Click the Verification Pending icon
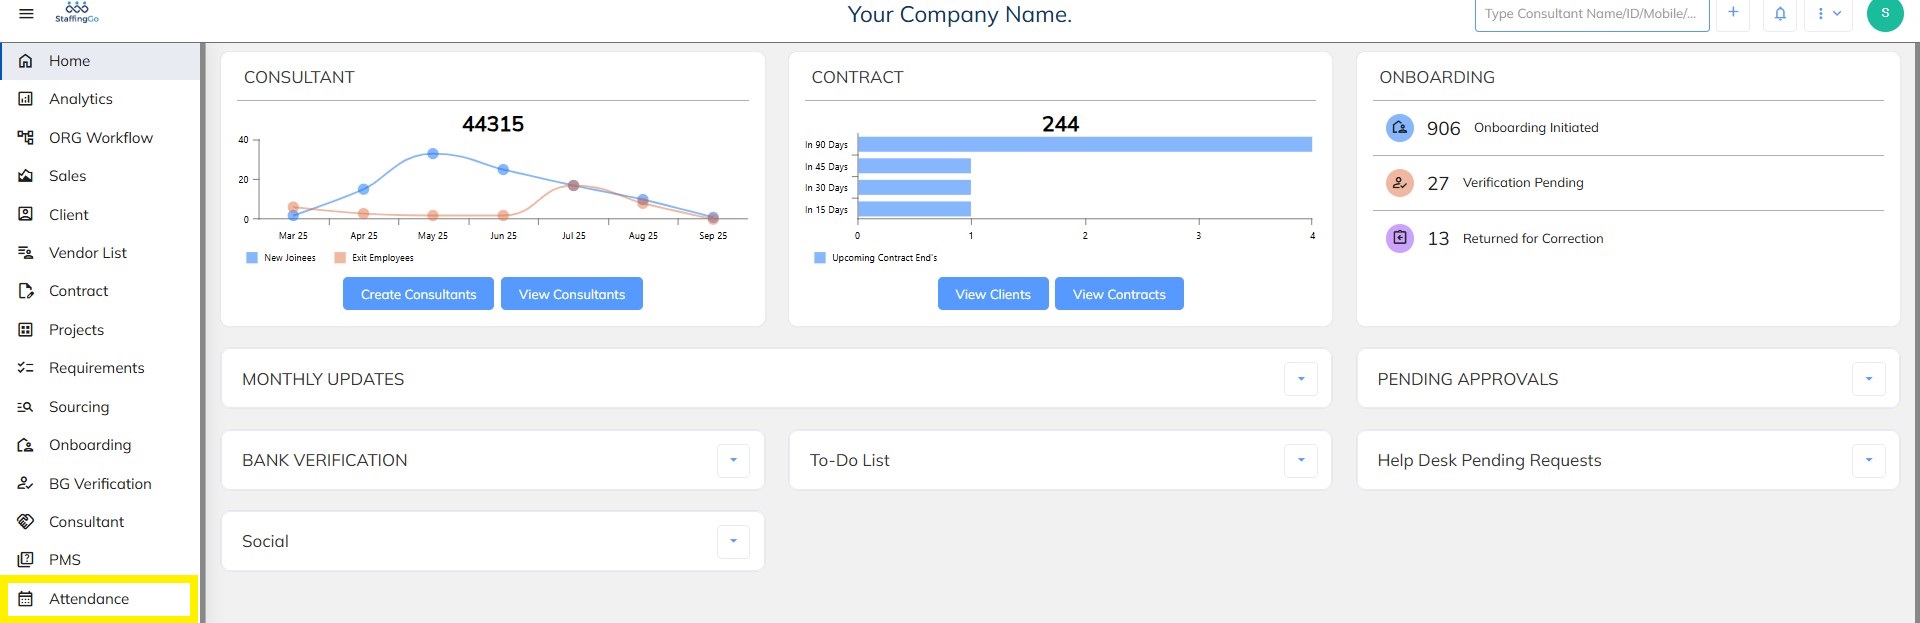This screenshot has width=1920, height=623. coord(1399,183)
